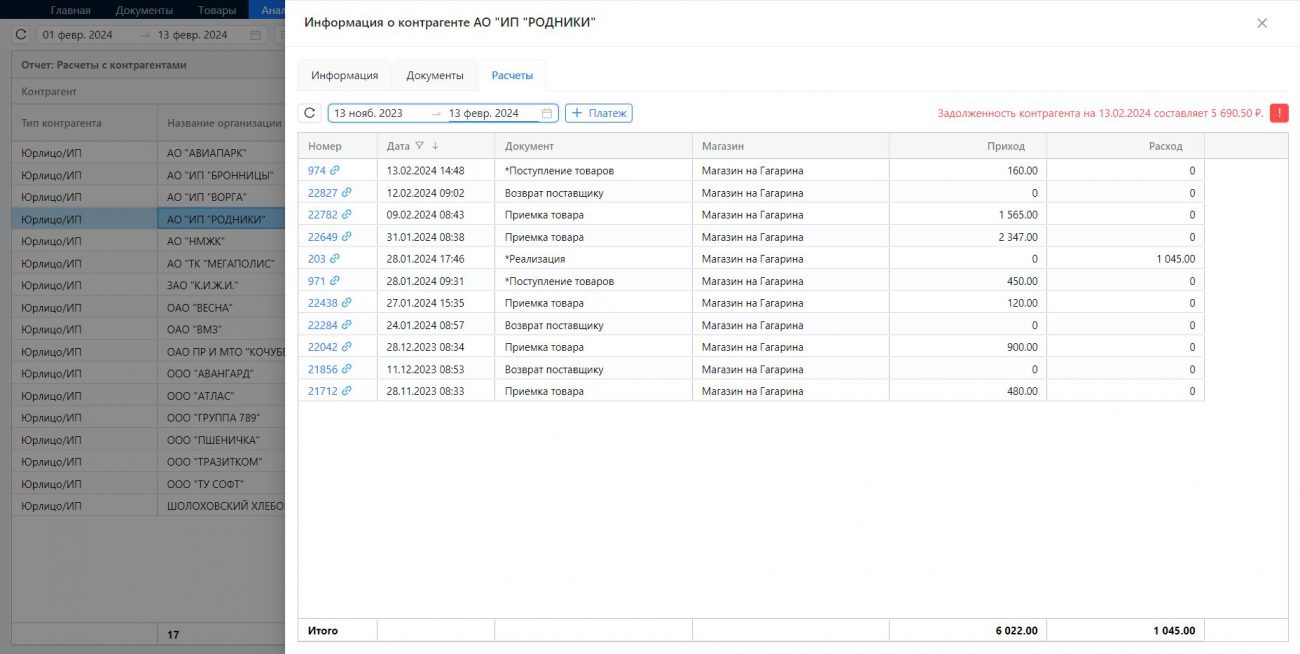Add a payment with Платеж button
The image size is (1300, 654).
(599, 114)
